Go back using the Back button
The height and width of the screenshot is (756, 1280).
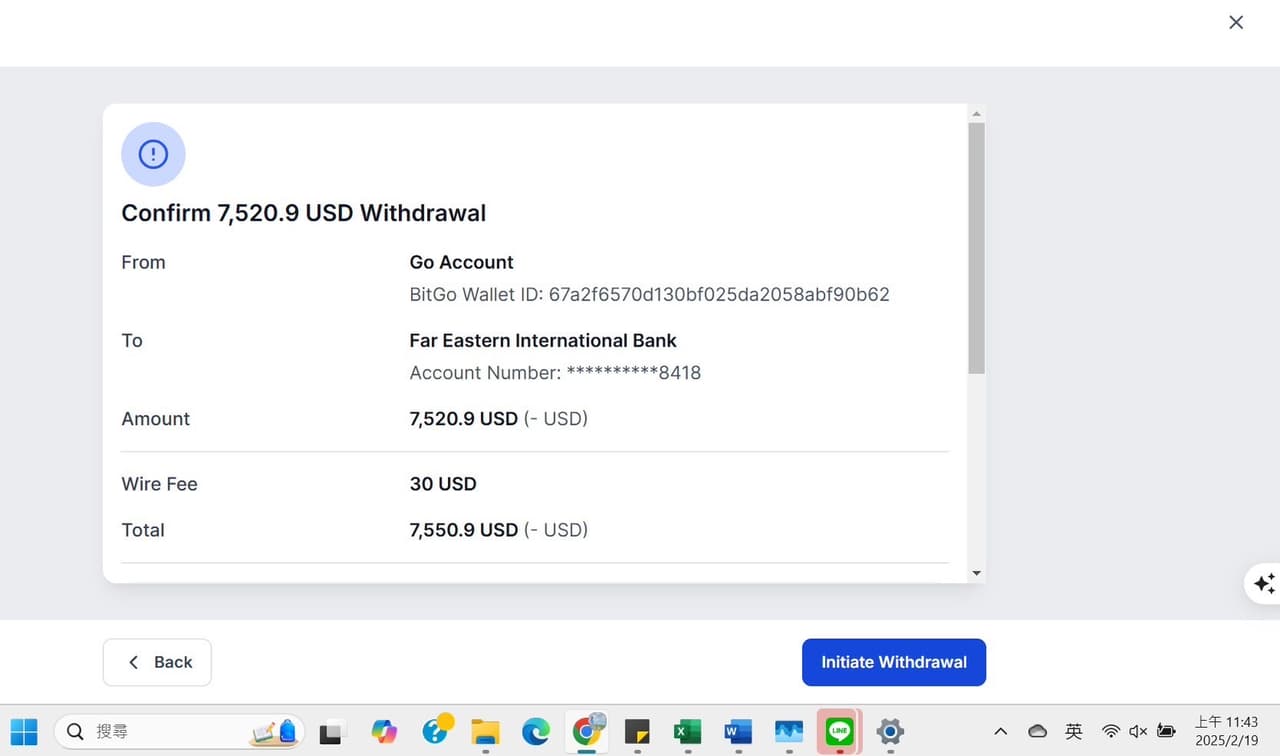click(x=157, y=662)
